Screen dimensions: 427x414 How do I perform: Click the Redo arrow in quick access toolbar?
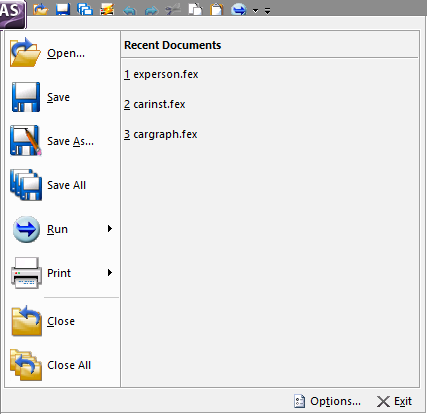pos(151,10)
